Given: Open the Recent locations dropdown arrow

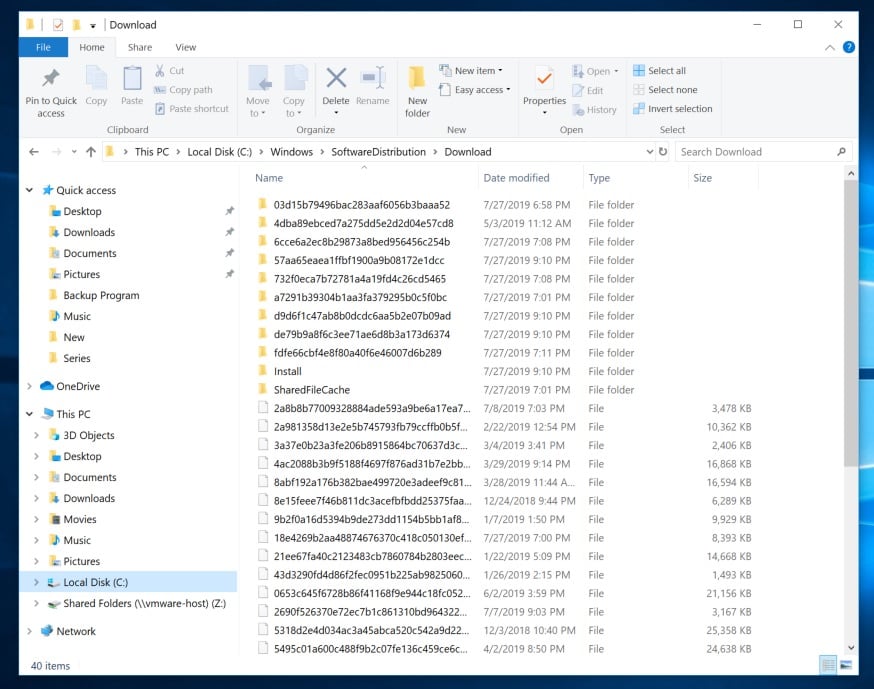Looking at the screenshot, I should (x=74, y=152).
